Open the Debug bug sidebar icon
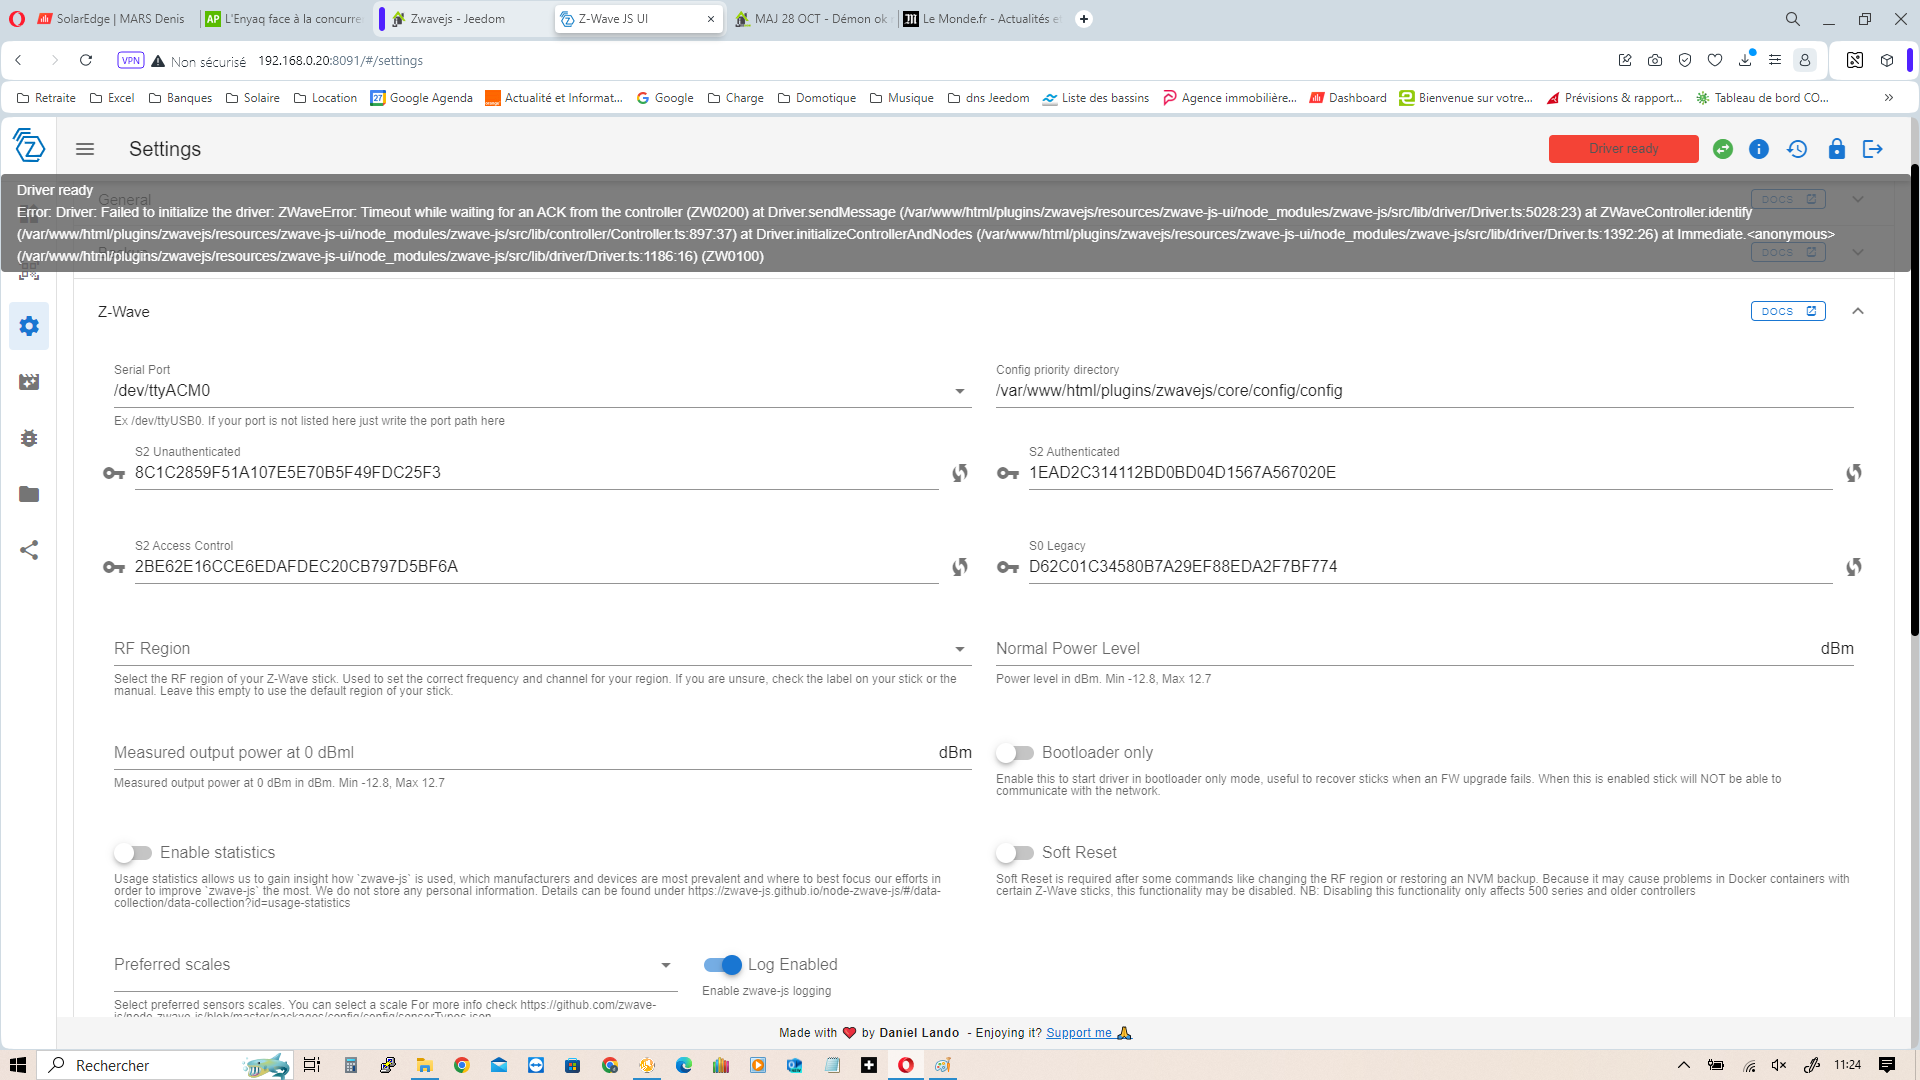This screenshot has height=1080, width=1920. (29, 438)
